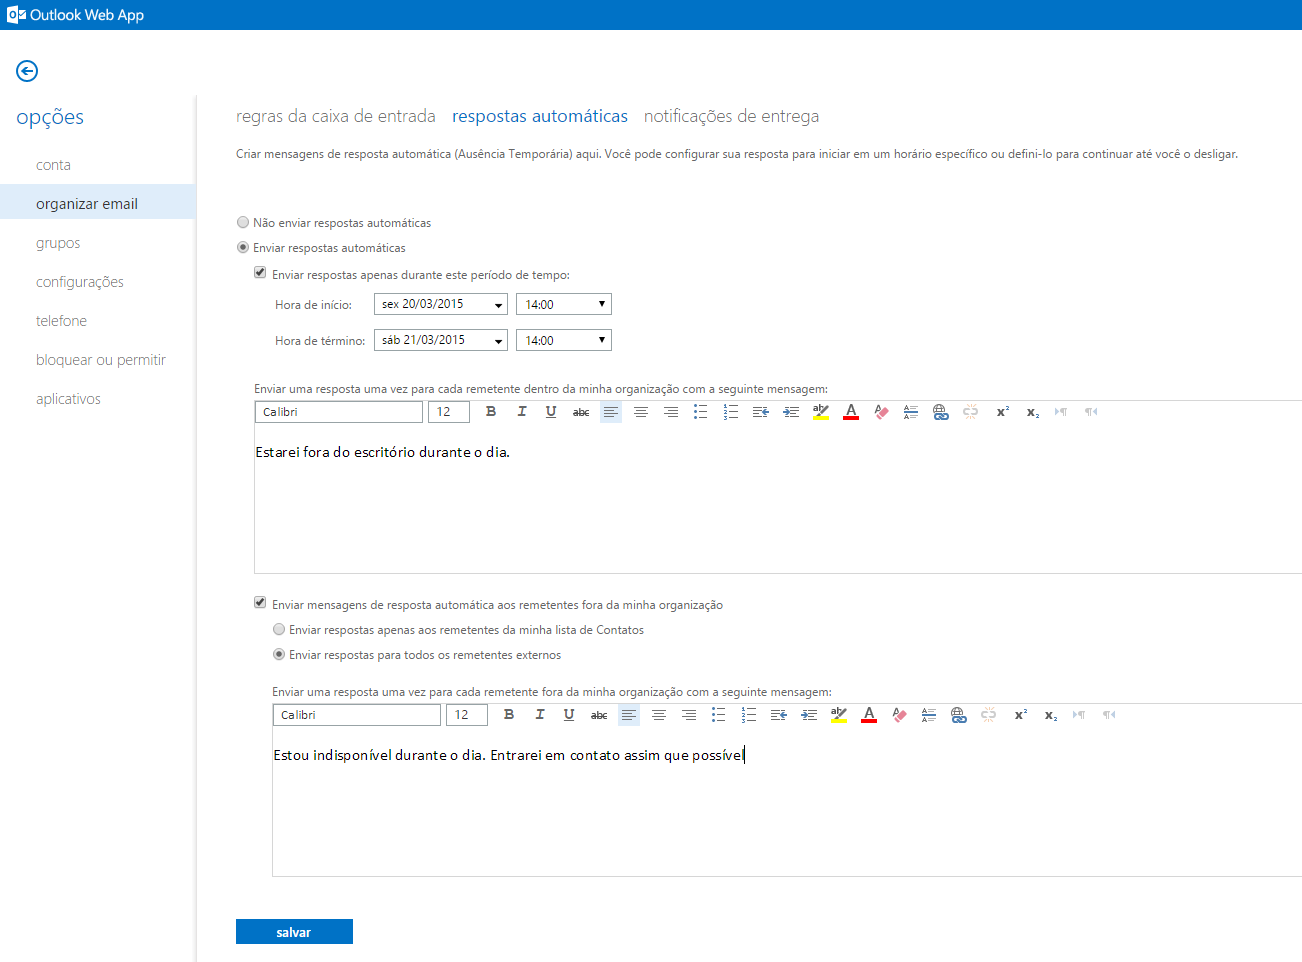
Task: Click font size 12 in external message toolbar
Action: click(467, 715)
